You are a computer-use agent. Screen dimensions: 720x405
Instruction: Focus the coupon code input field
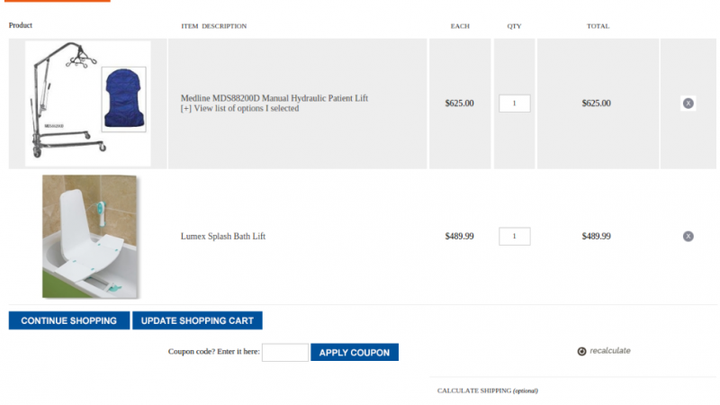(x=285, y=352)
